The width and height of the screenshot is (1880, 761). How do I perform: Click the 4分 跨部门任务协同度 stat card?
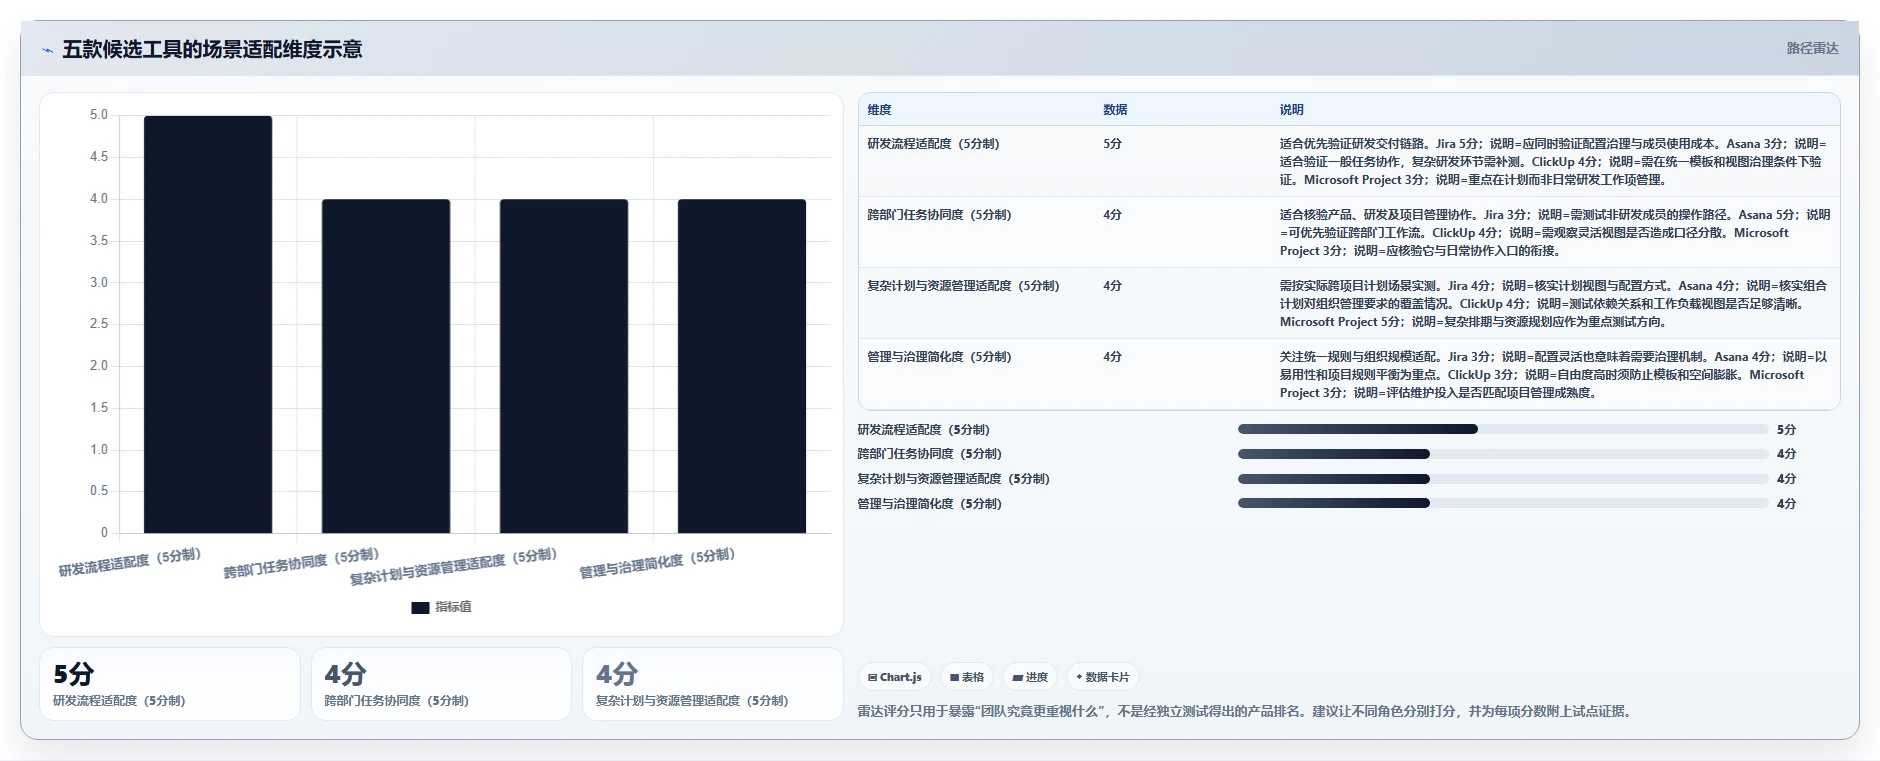point(441,684)
